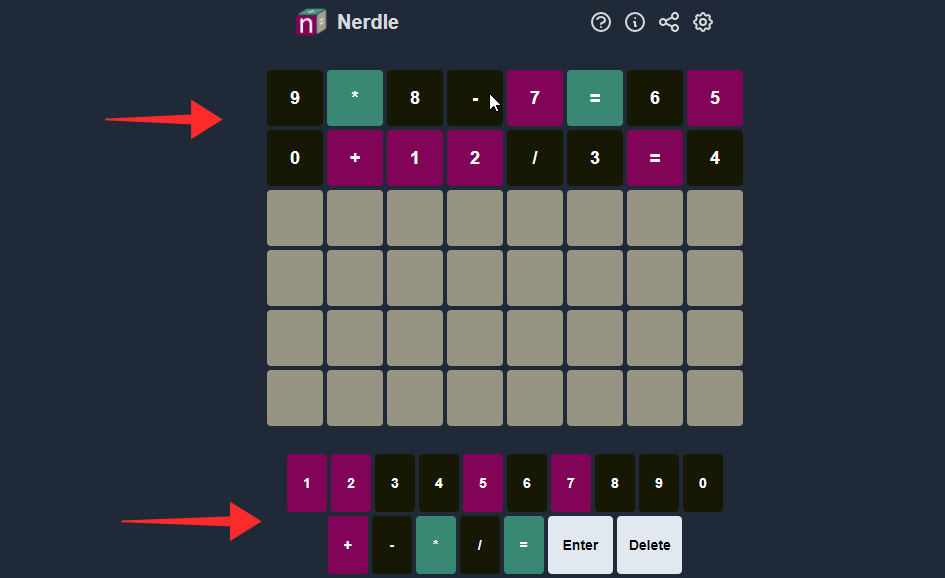The image size is (945, 578).
Task: Select the green equals tile in row one
Action: [595, 98]
